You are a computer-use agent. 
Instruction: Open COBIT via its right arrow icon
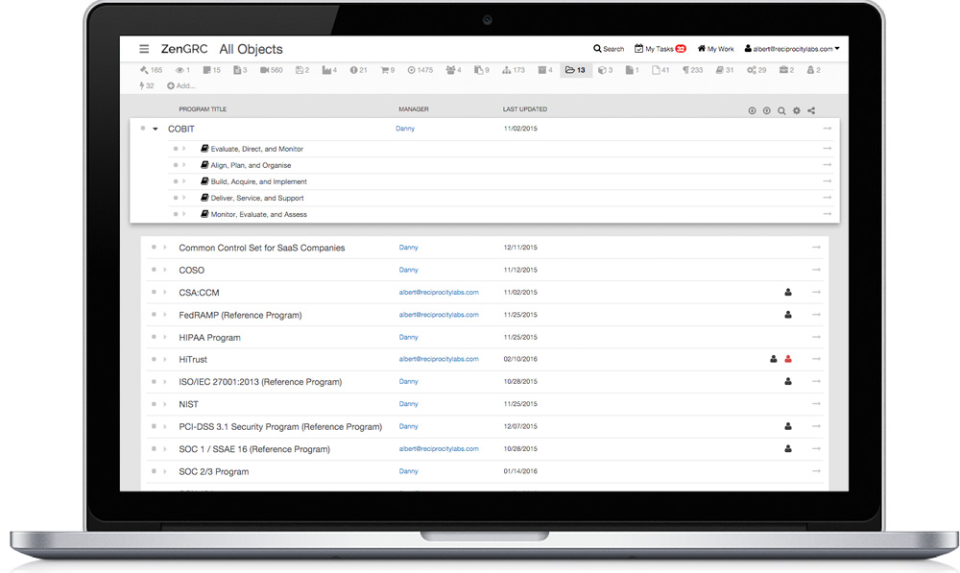pyautogui.click(x=827, y=129)
